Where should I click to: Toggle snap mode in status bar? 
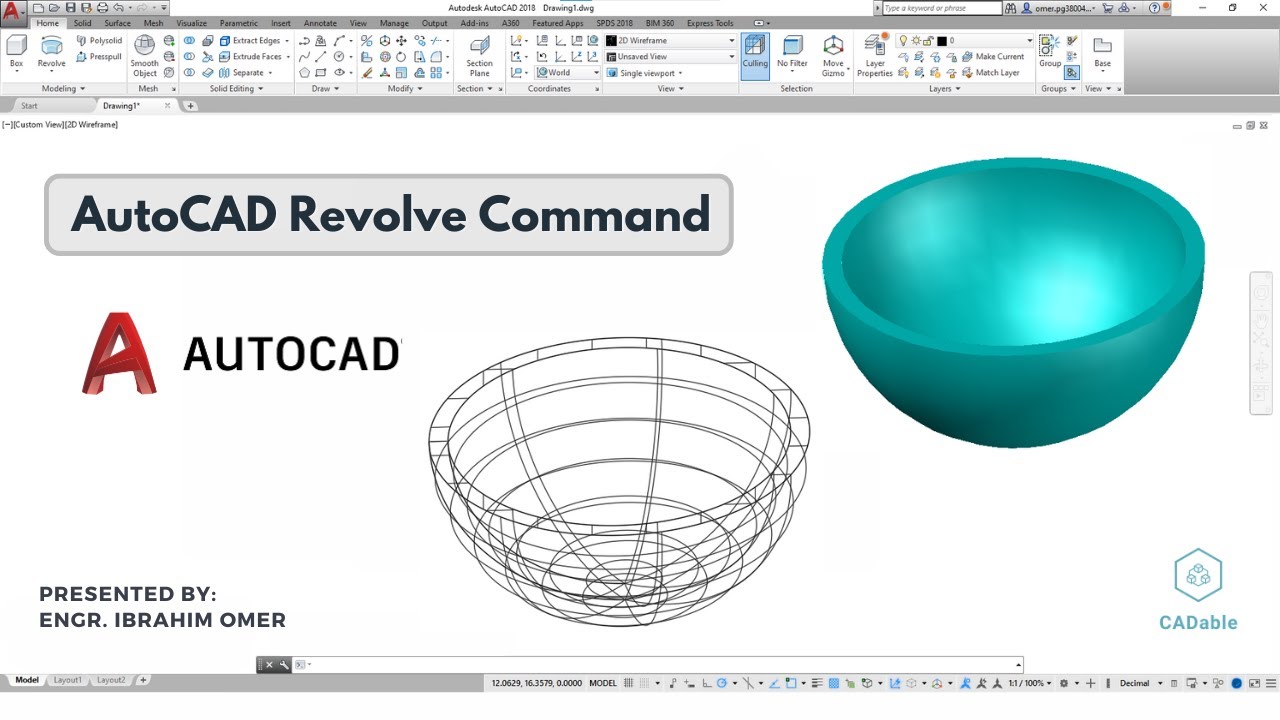click(645, 683)
